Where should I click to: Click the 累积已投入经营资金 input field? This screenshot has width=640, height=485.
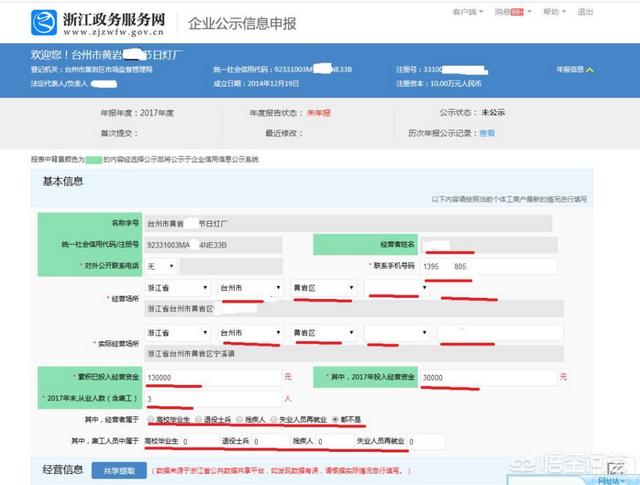click(x=211, y=377)
